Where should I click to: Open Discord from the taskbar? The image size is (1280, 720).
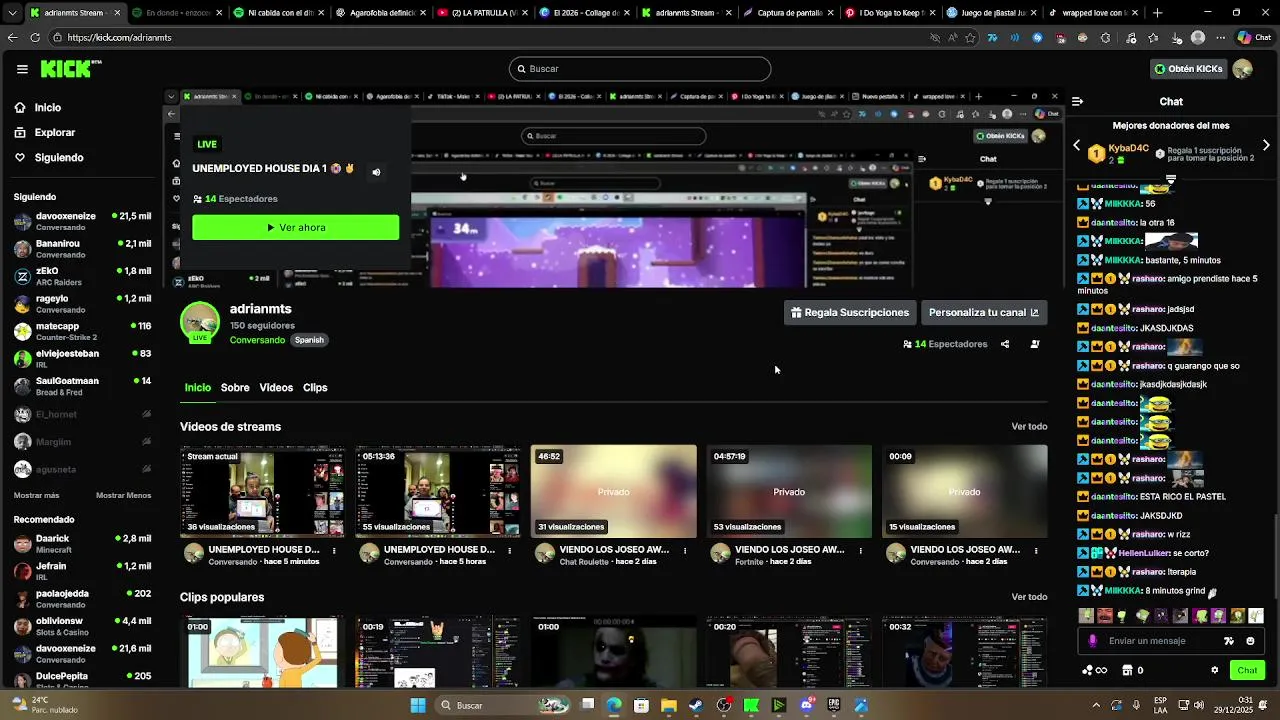[806, 705]
